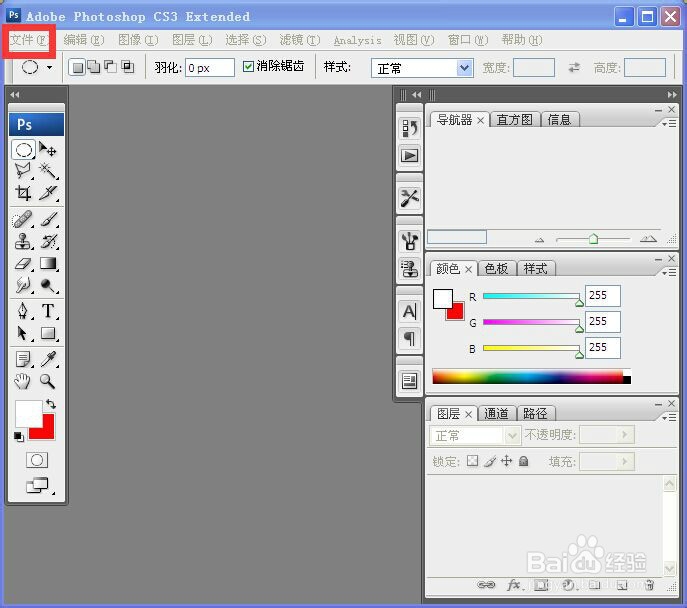
Task: Open the Analysis menu
Action: point(358,40)
